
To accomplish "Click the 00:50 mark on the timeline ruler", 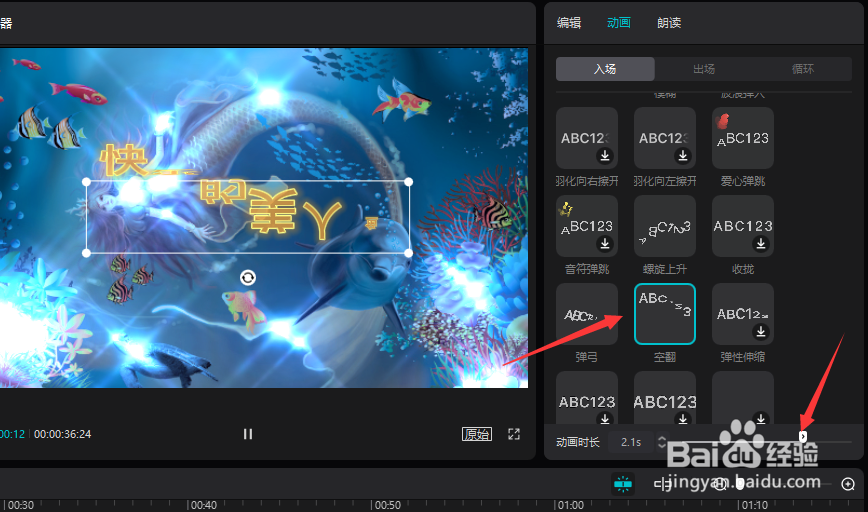I will click(x=388, y=505).
